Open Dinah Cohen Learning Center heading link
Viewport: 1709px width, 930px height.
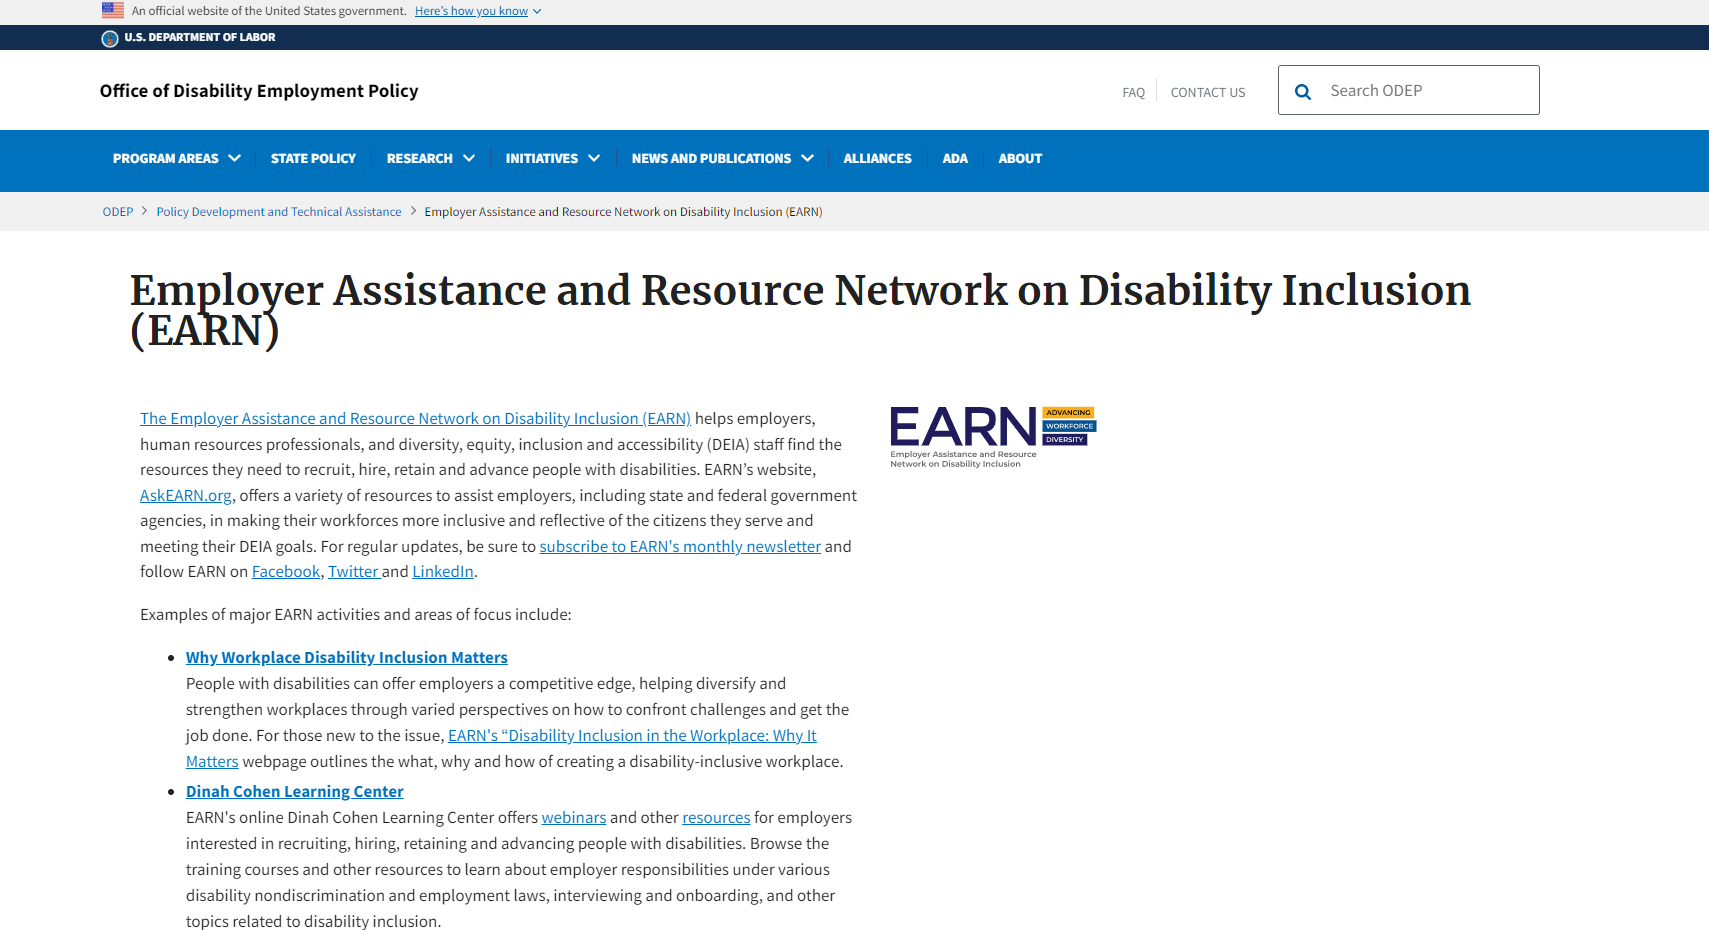295,792
